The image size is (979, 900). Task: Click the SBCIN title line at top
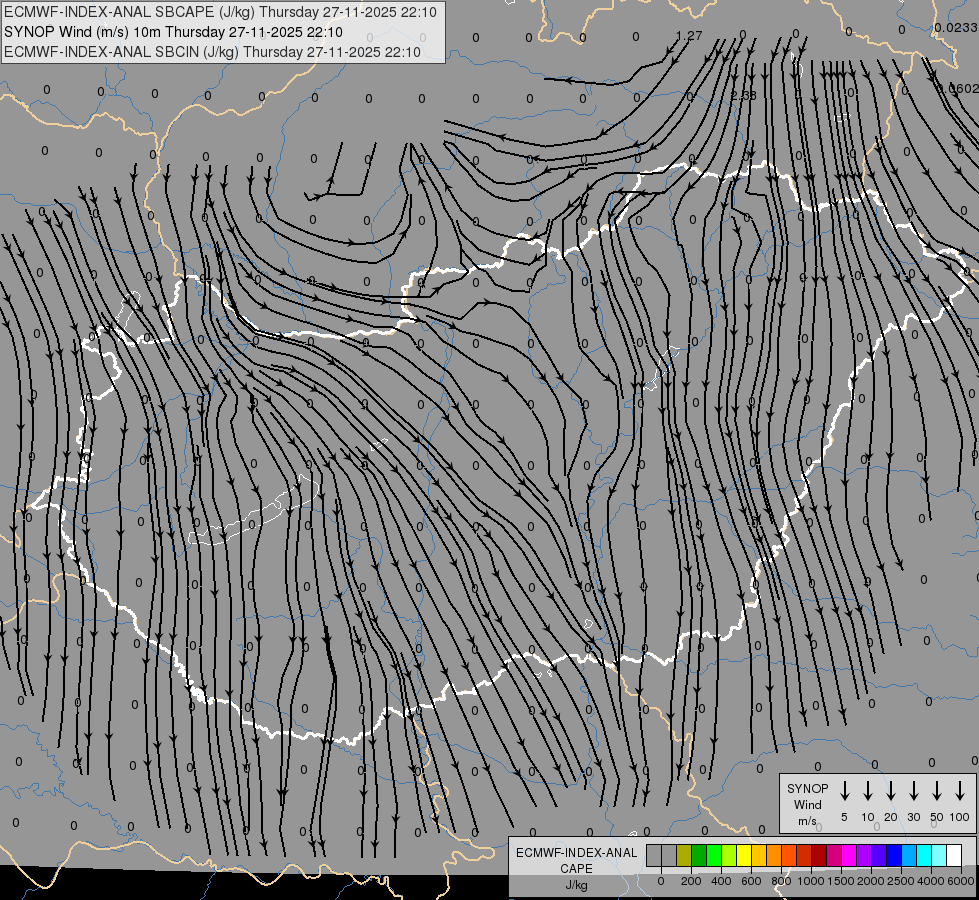pyautogui.click(x=212, y=52)
